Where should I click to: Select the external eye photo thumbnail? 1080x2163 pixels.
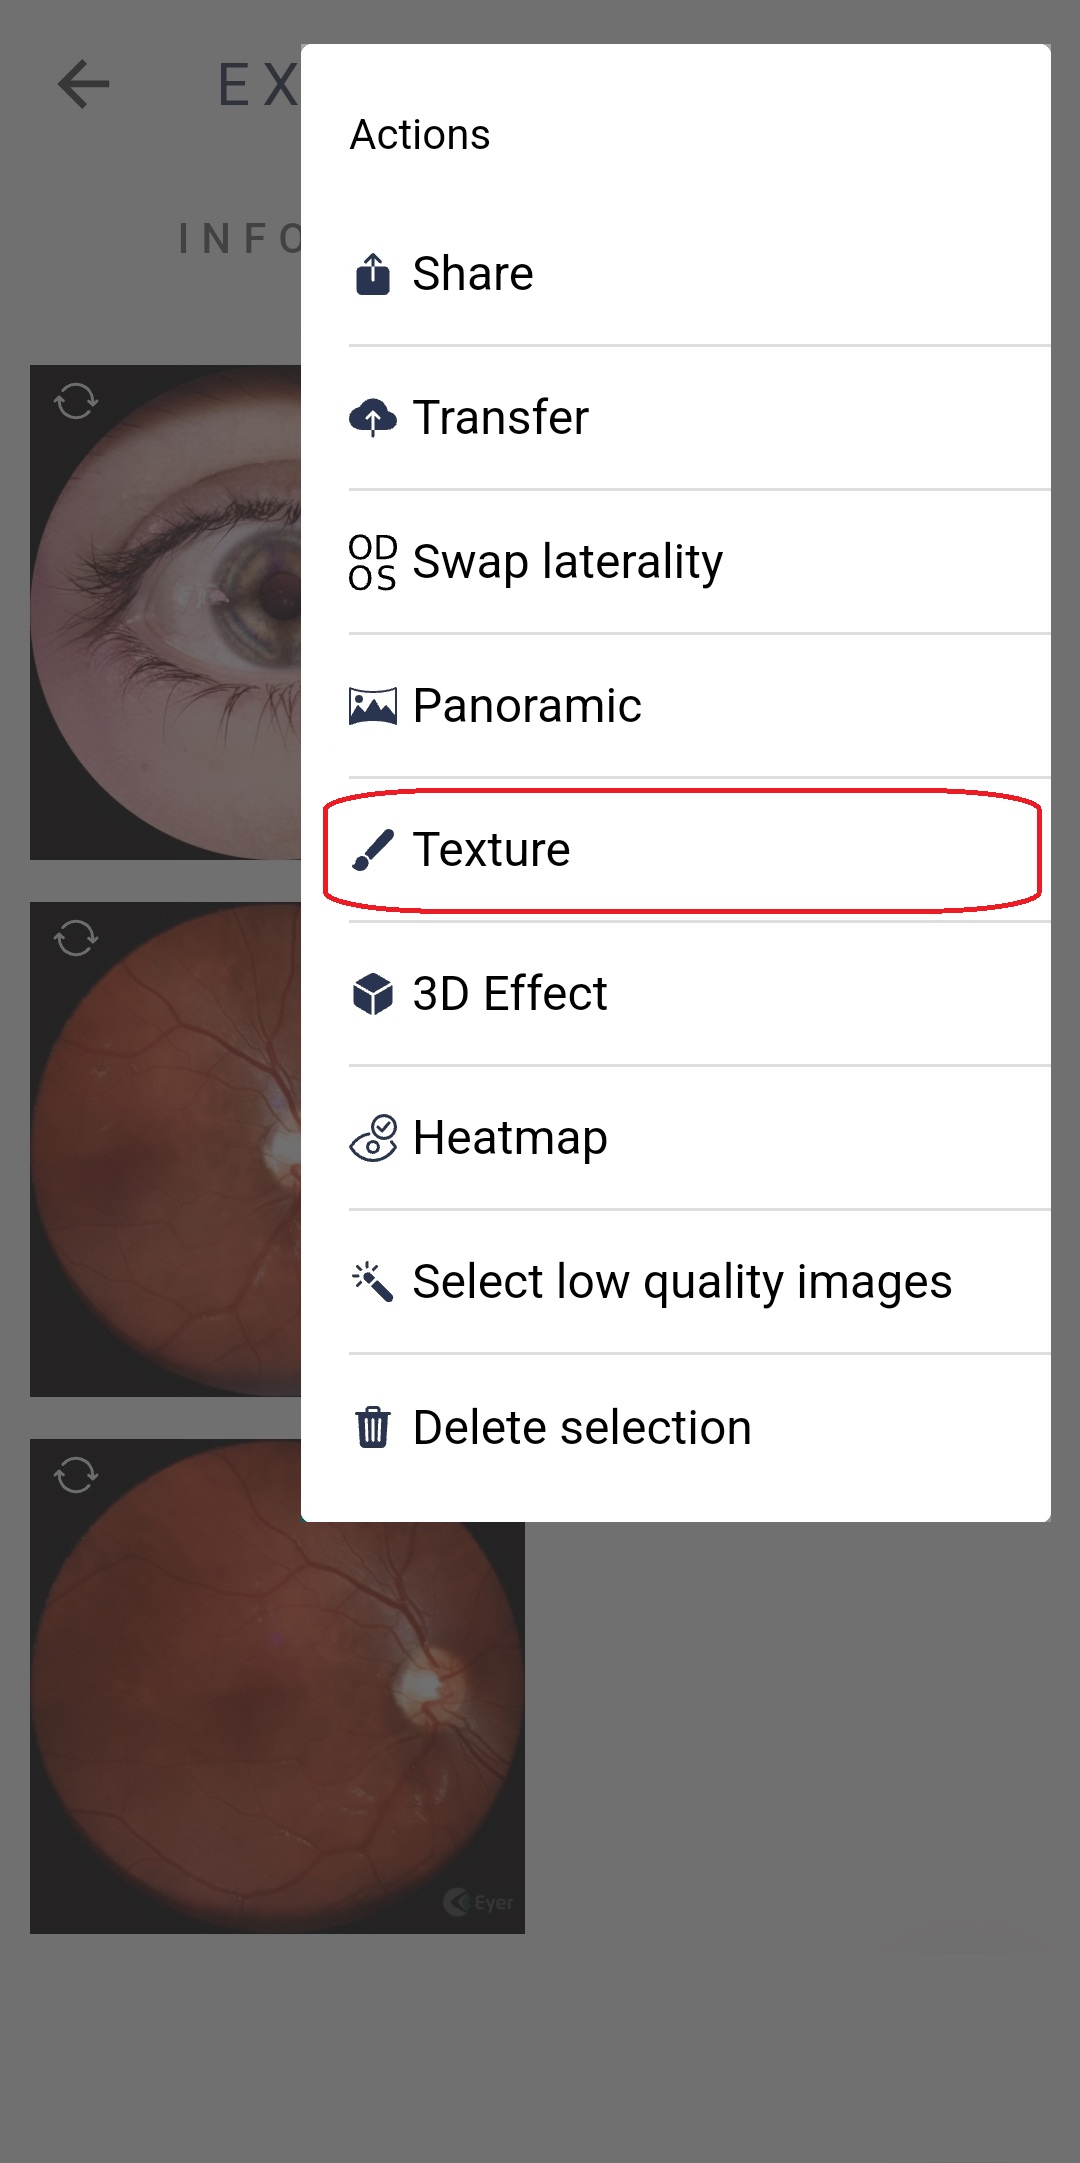[165, 612]
